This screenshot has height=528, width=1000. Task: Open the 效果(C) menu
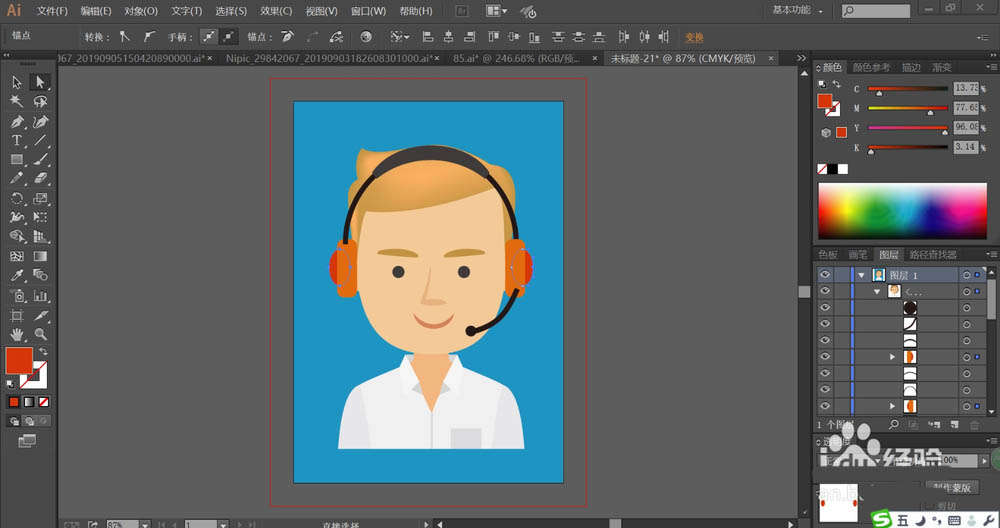(276, 11)
